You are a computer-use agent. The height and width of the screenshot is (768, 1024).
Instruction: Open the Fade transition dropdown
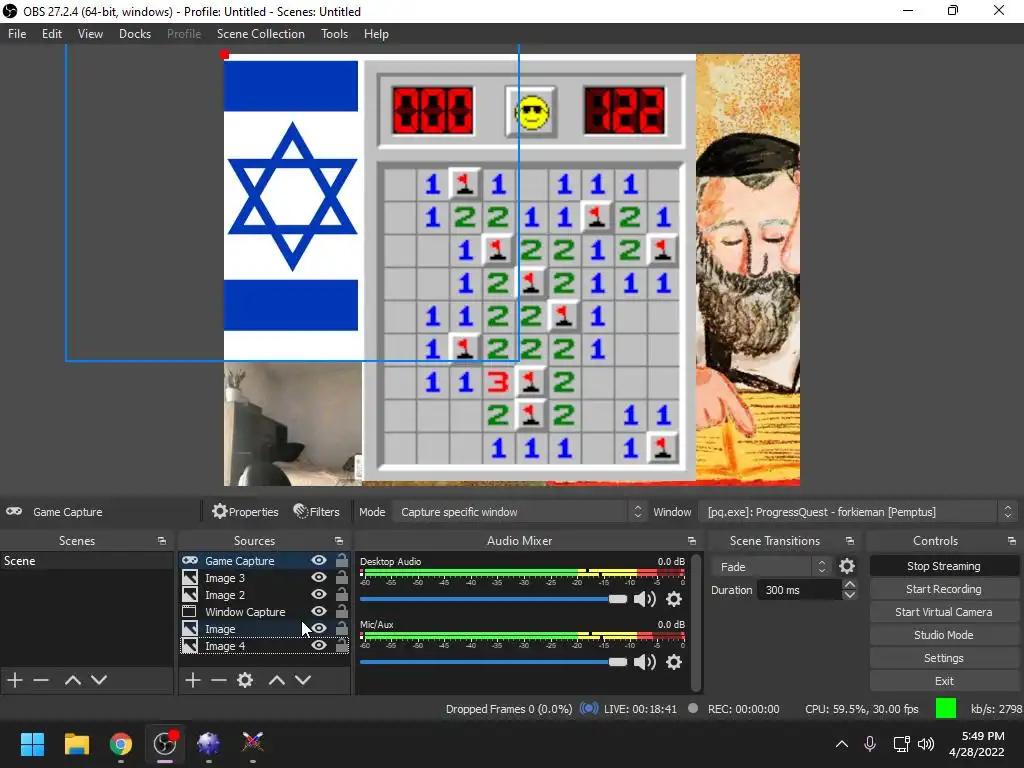772,566
